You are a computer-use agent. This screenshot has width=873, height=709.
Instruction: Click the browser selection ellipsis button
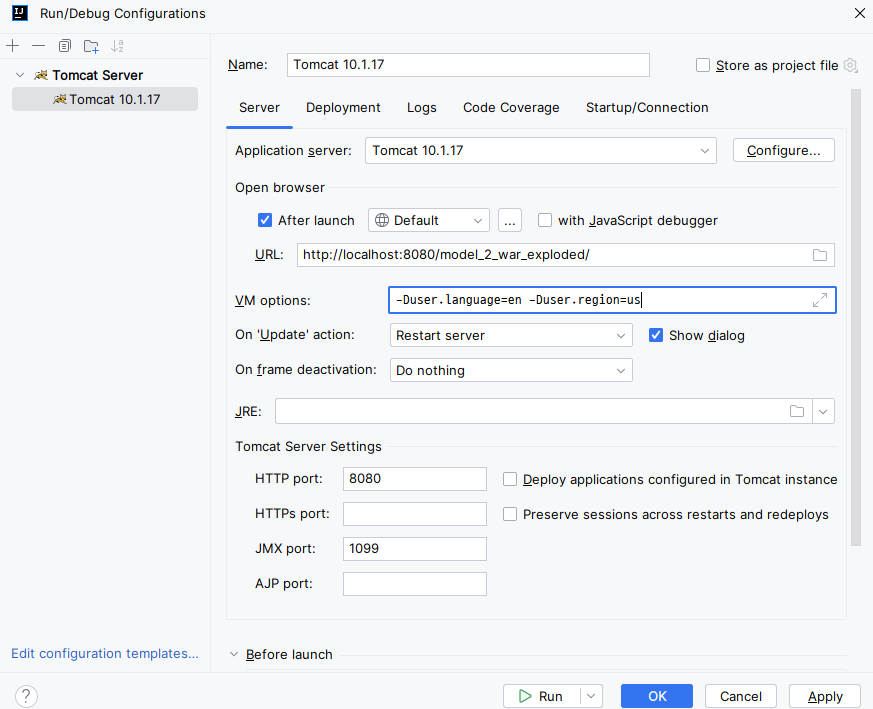tap(509, 220)
